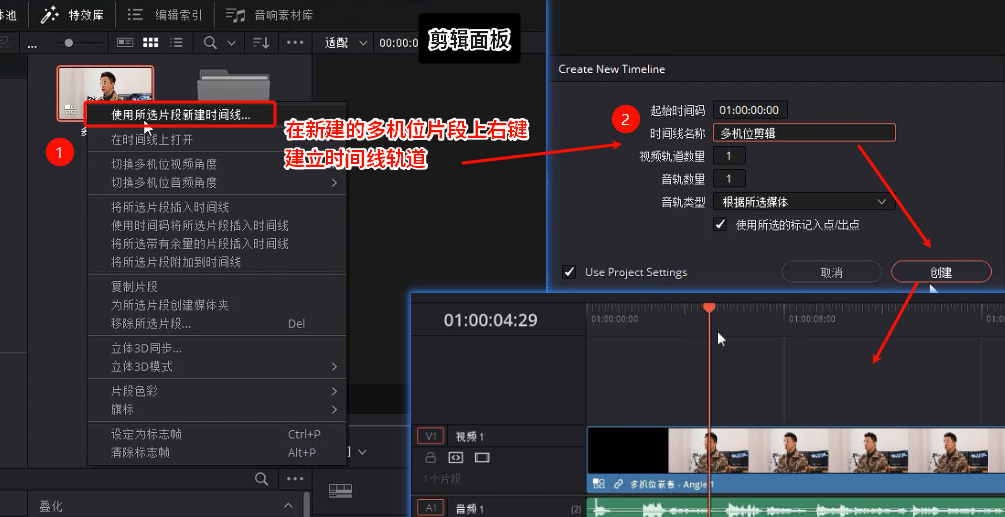This screenshot has width=1005, height=517.
Task: Open the media pool sort order menu
Action: tap(261, 42)
